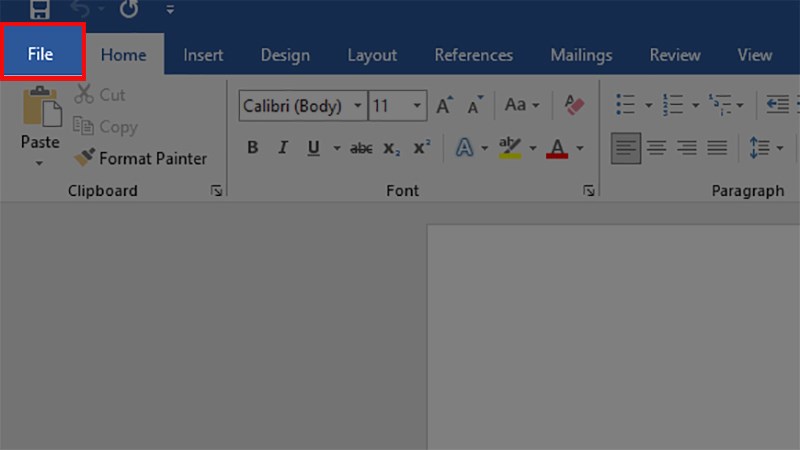Open the Change Case Aa dropdown

521,105
